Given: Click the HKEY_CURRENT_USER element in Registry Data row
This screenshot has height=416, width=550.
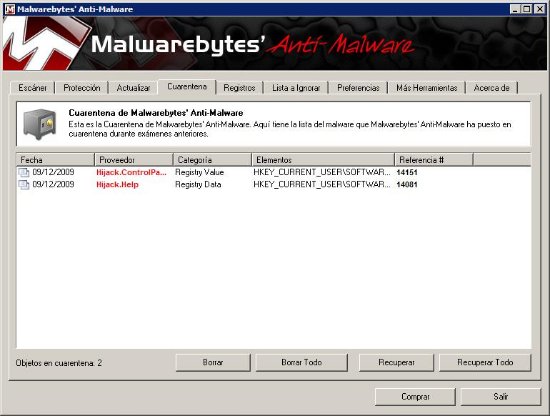Looking at the screenshot, I should [322, 184].
